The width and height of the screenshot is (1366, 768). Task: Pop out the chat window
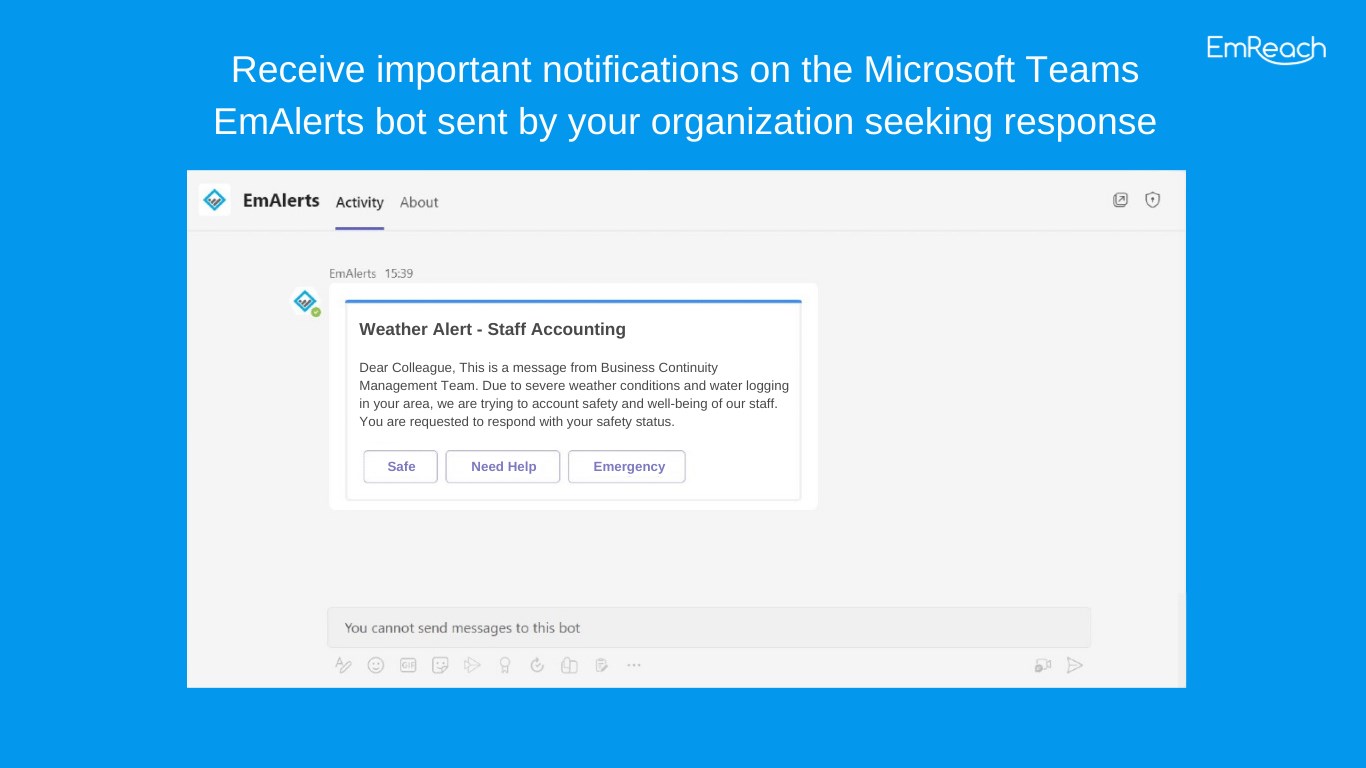1120,200
